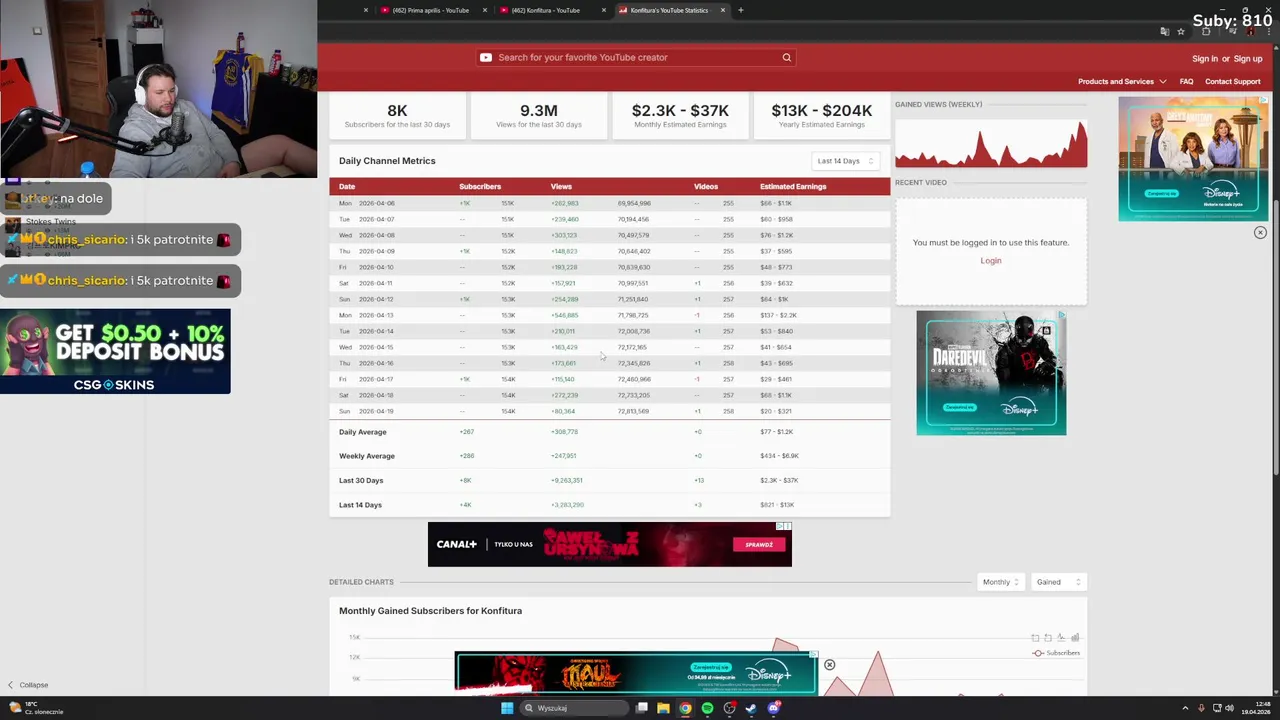
Task: Open the browser extensions puzzle icon
Action: [1206, 32]
